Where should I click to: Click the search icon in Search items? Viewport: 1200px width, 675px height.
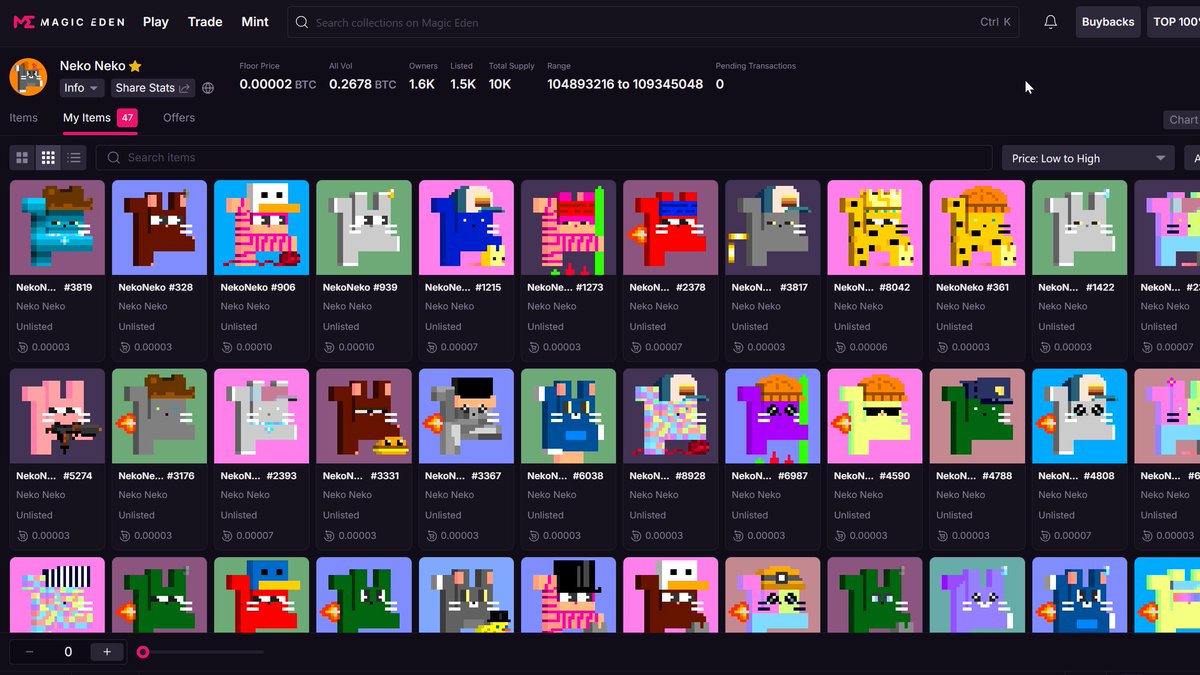[x=114, y=157]
